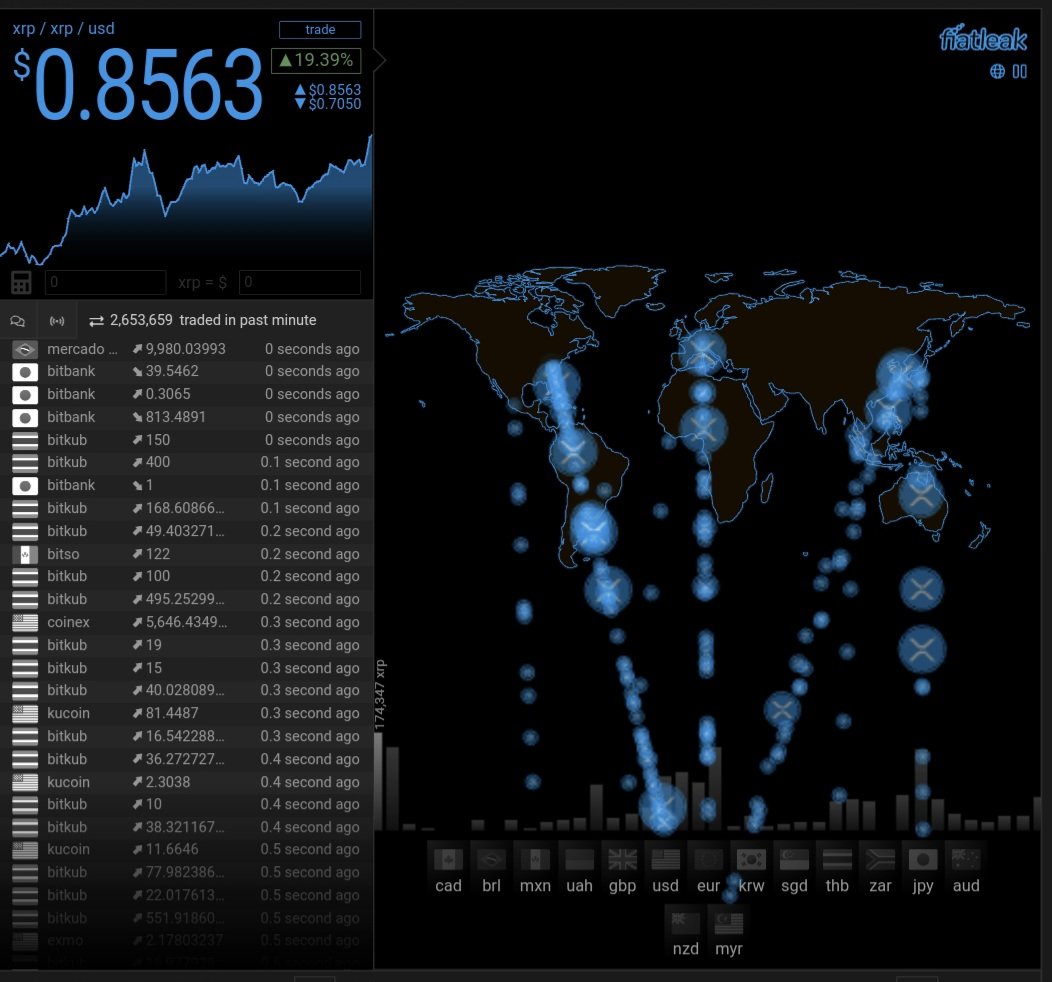Click the swap arrows icon beside traded volume
Viewport: 1052px width, 982px height.
click(97, 321)
